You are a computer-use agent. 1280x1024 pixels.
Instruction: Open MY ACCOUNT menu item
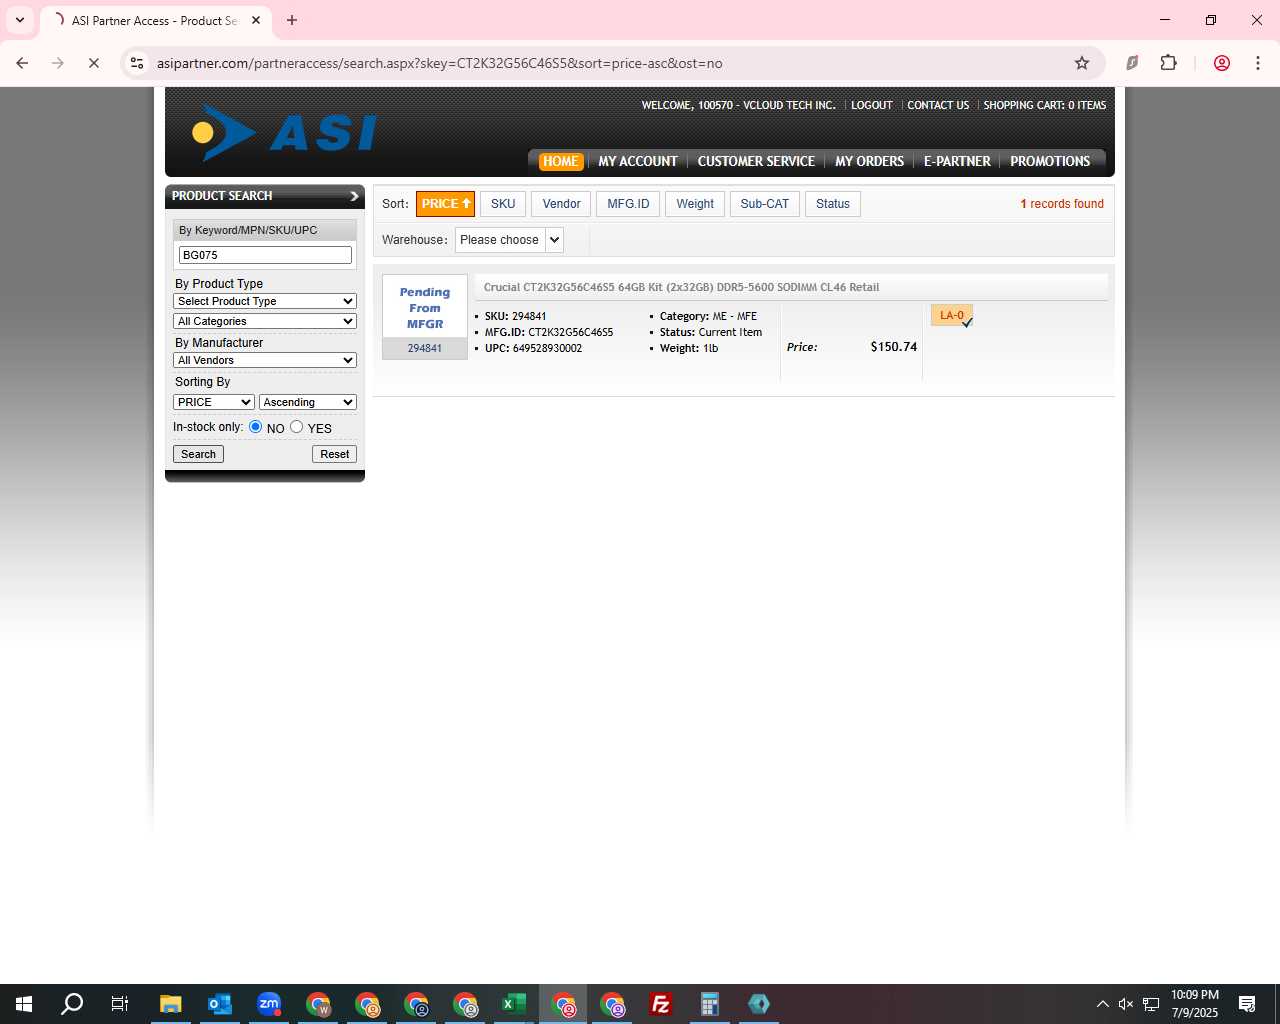[x=638, y=161]
